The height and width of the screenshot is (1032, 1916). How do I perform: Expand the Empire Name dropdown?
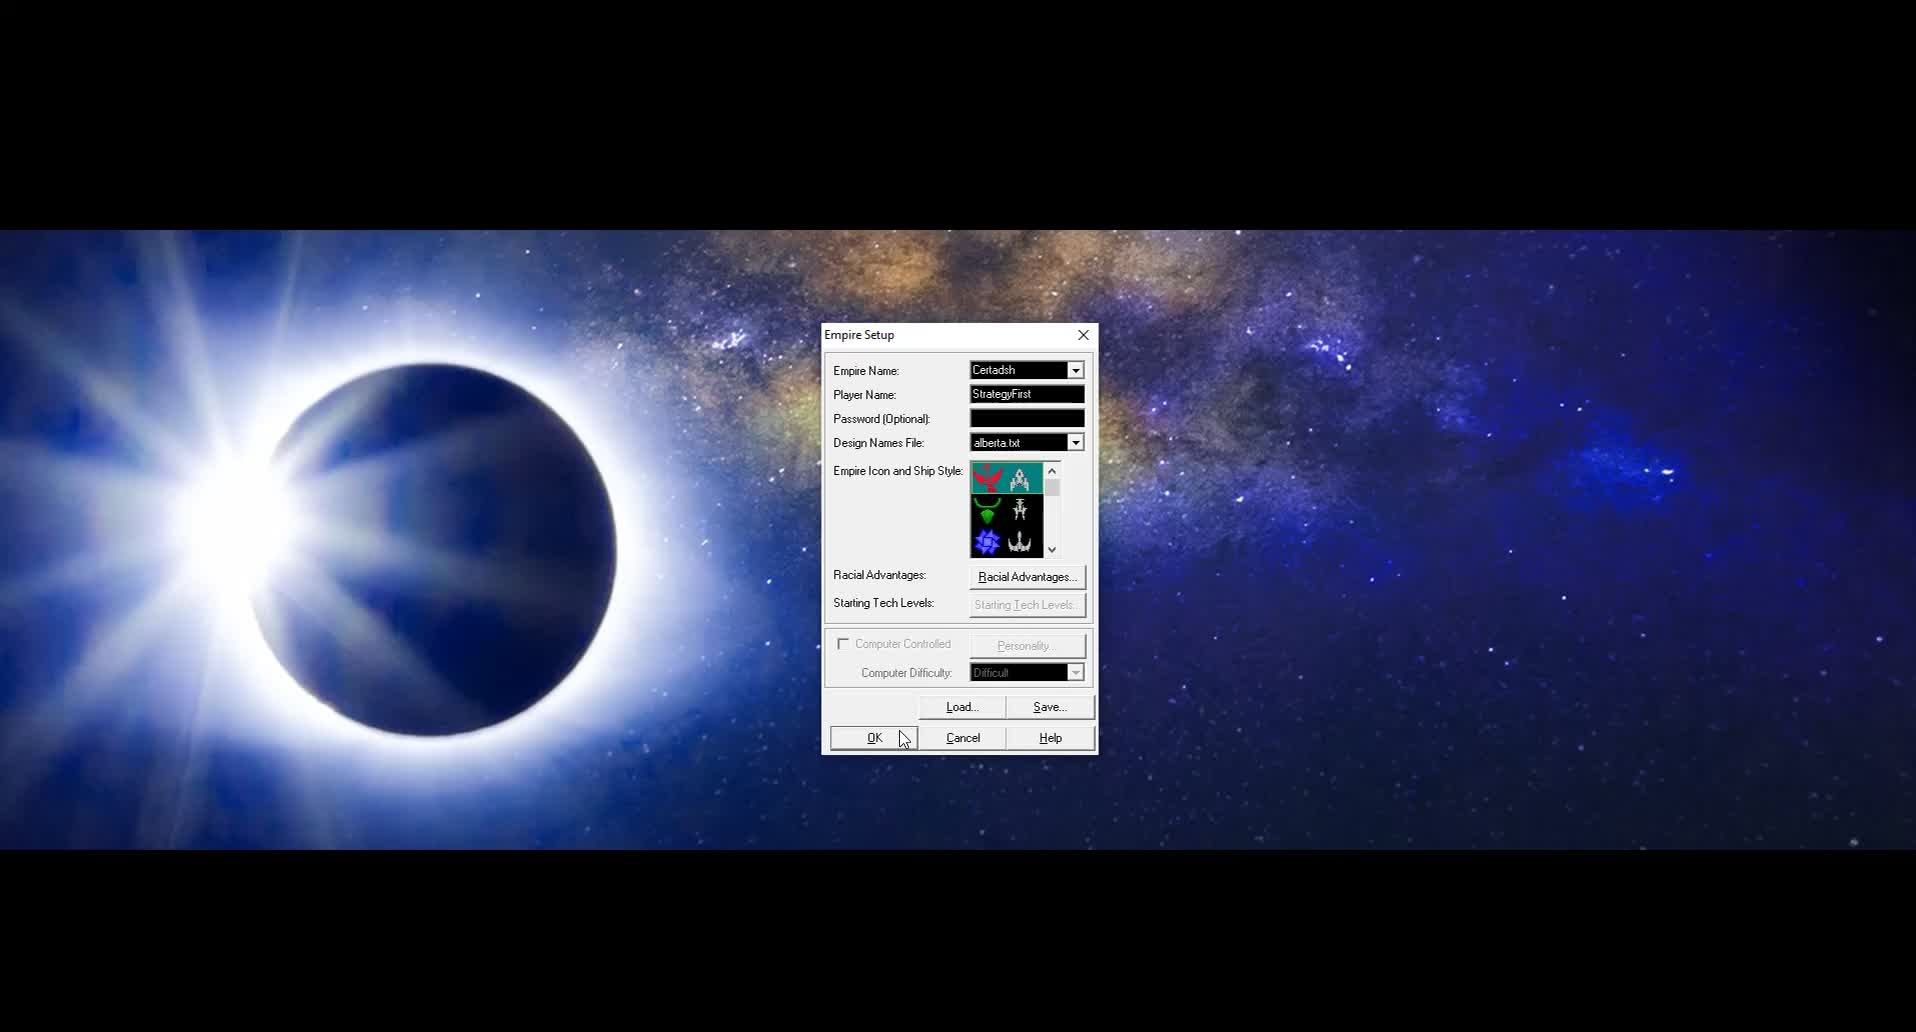pos(1075,371)
